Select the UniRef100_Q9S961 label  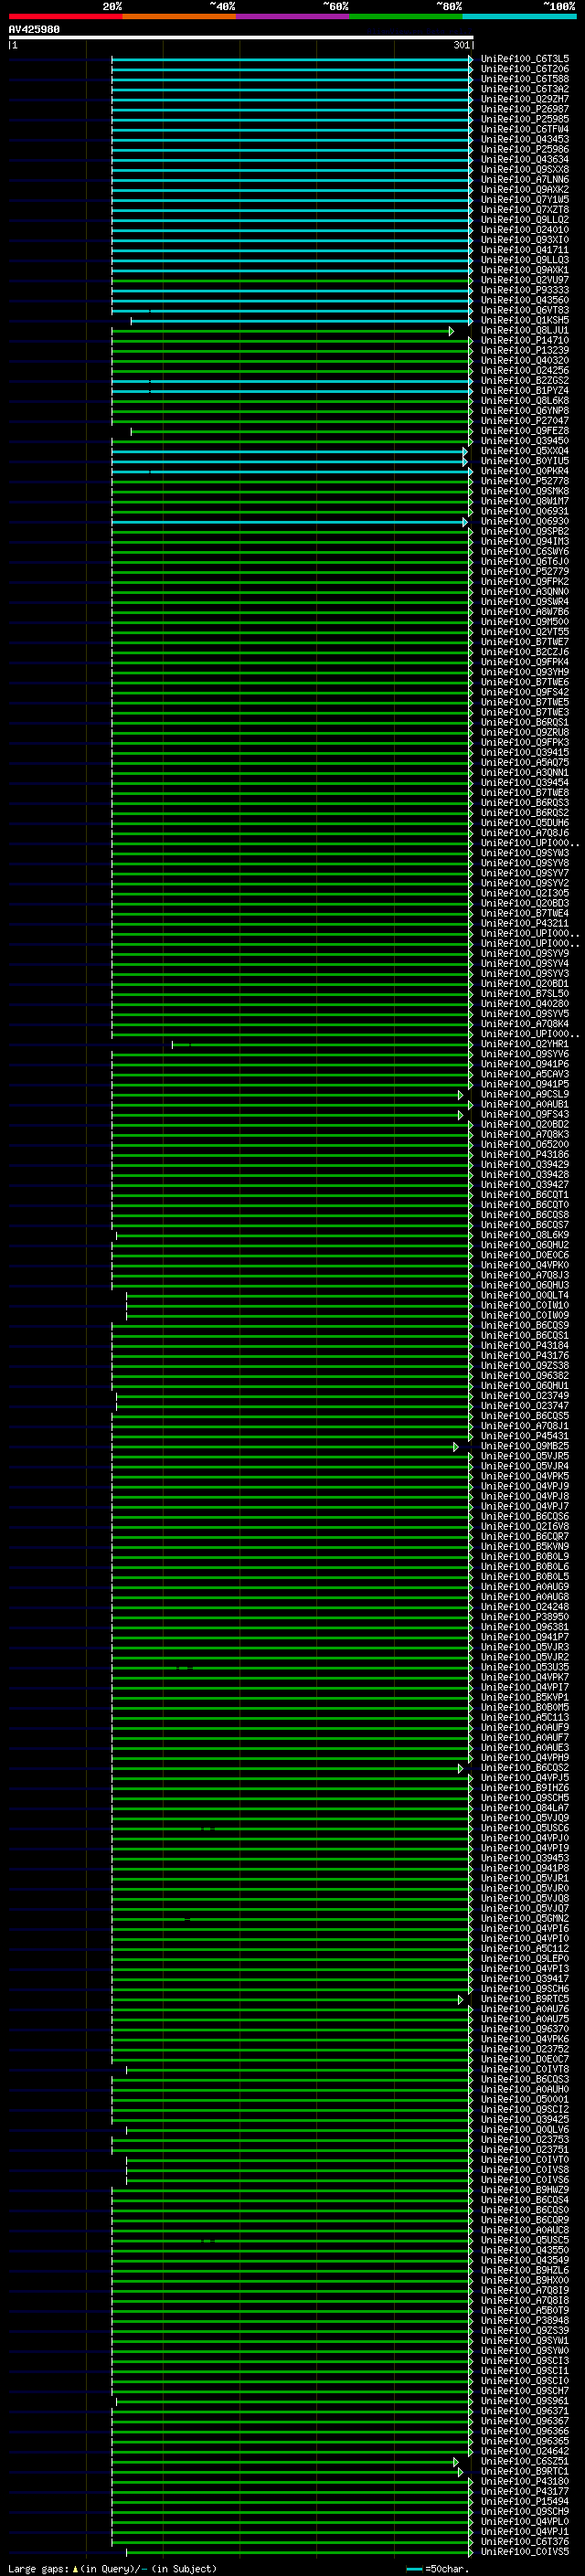pyautogui.click(x=525, y=2401)
